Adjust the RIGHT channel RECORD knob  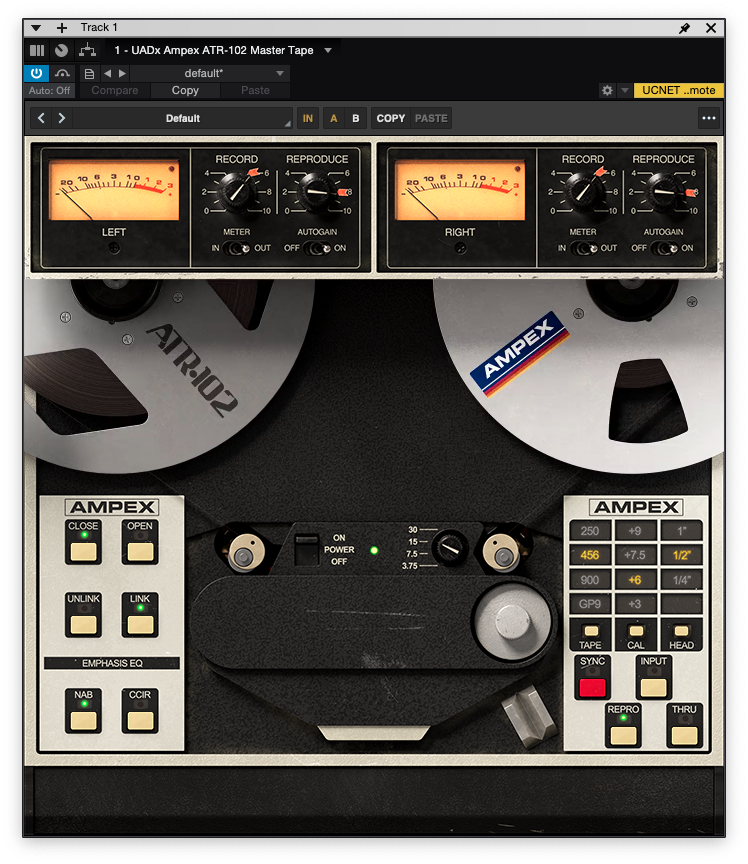[x=583, y=192]
